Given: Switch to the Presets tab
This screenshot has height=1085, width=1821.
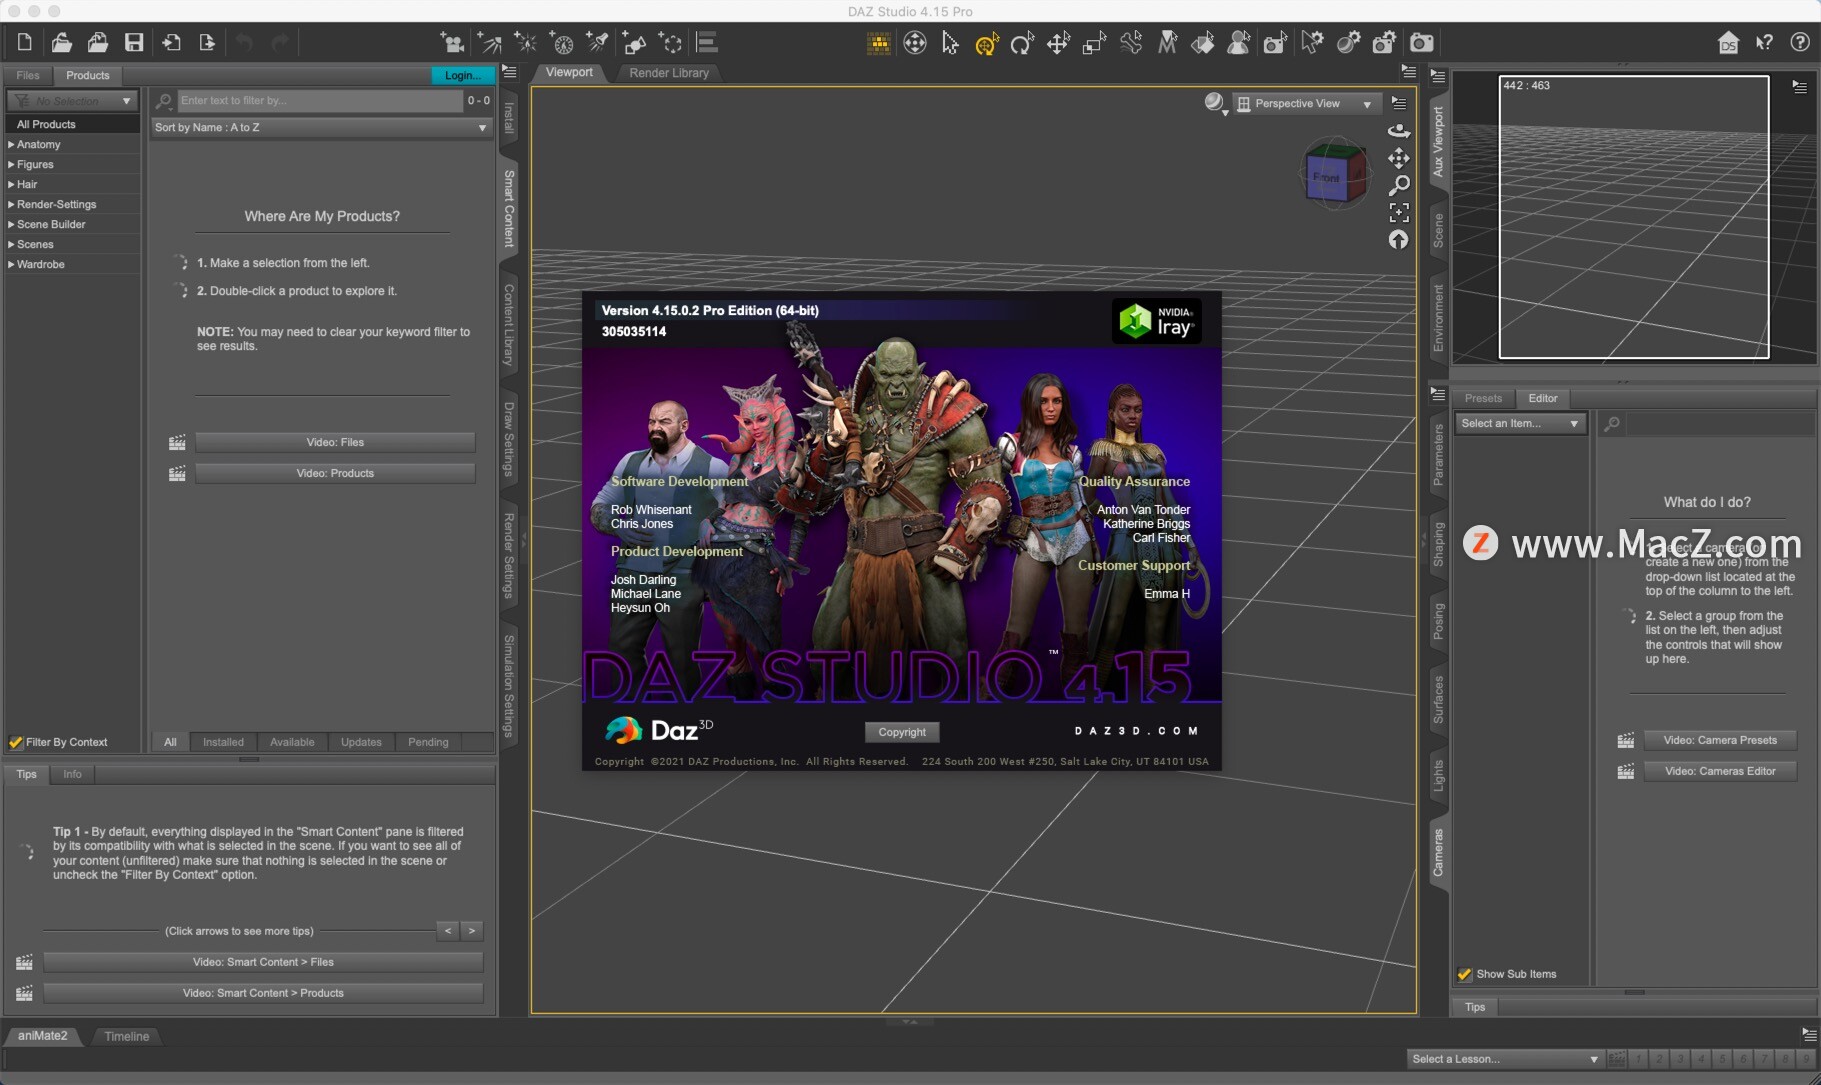Looking at the screenshot, I should tap(1483, 398).
